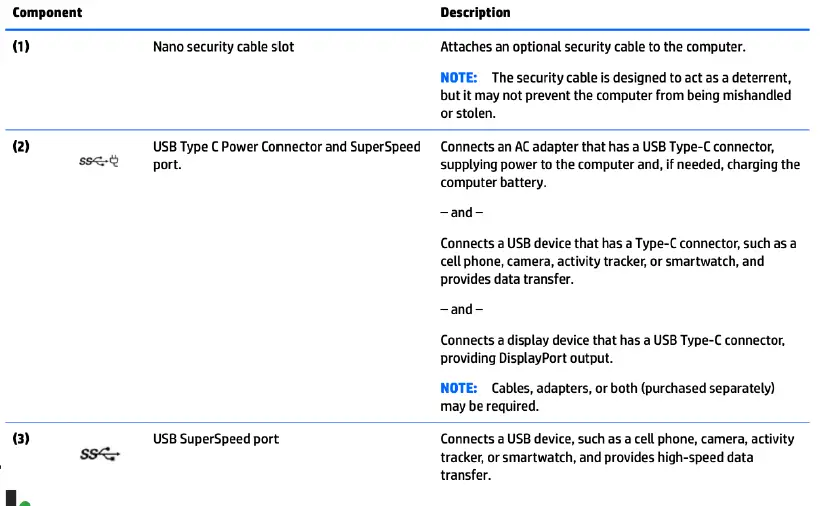Select component number (3)
This screenshot has width=837, height=506.
[21, 439]
